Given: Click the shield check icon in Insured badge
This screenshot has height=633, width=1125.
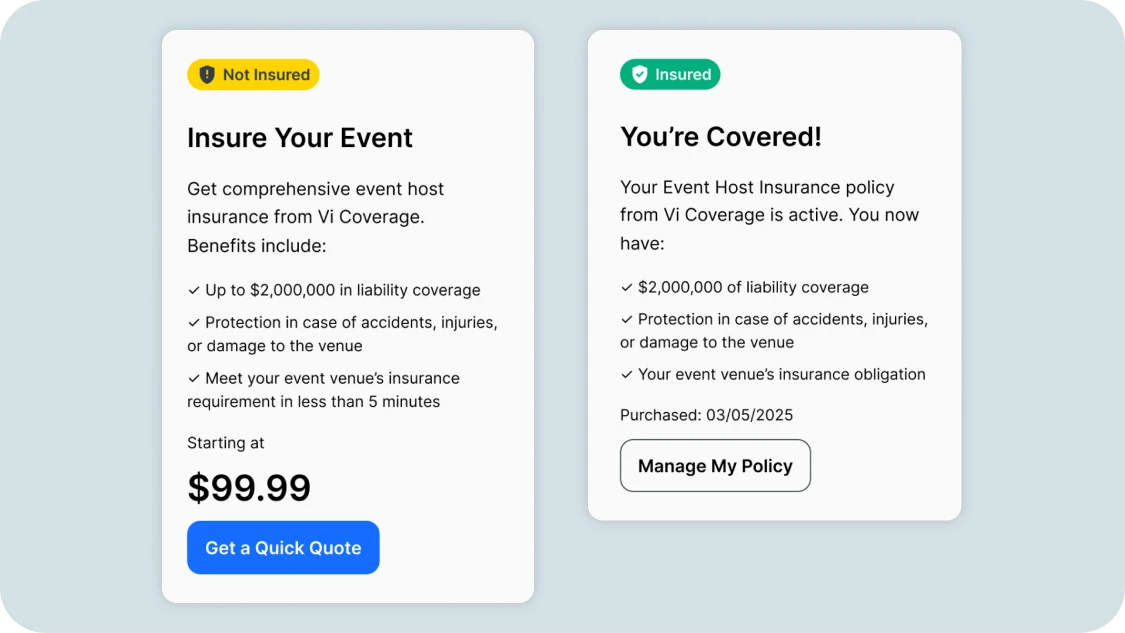Looking at the screenshot, I should [640, 74].
